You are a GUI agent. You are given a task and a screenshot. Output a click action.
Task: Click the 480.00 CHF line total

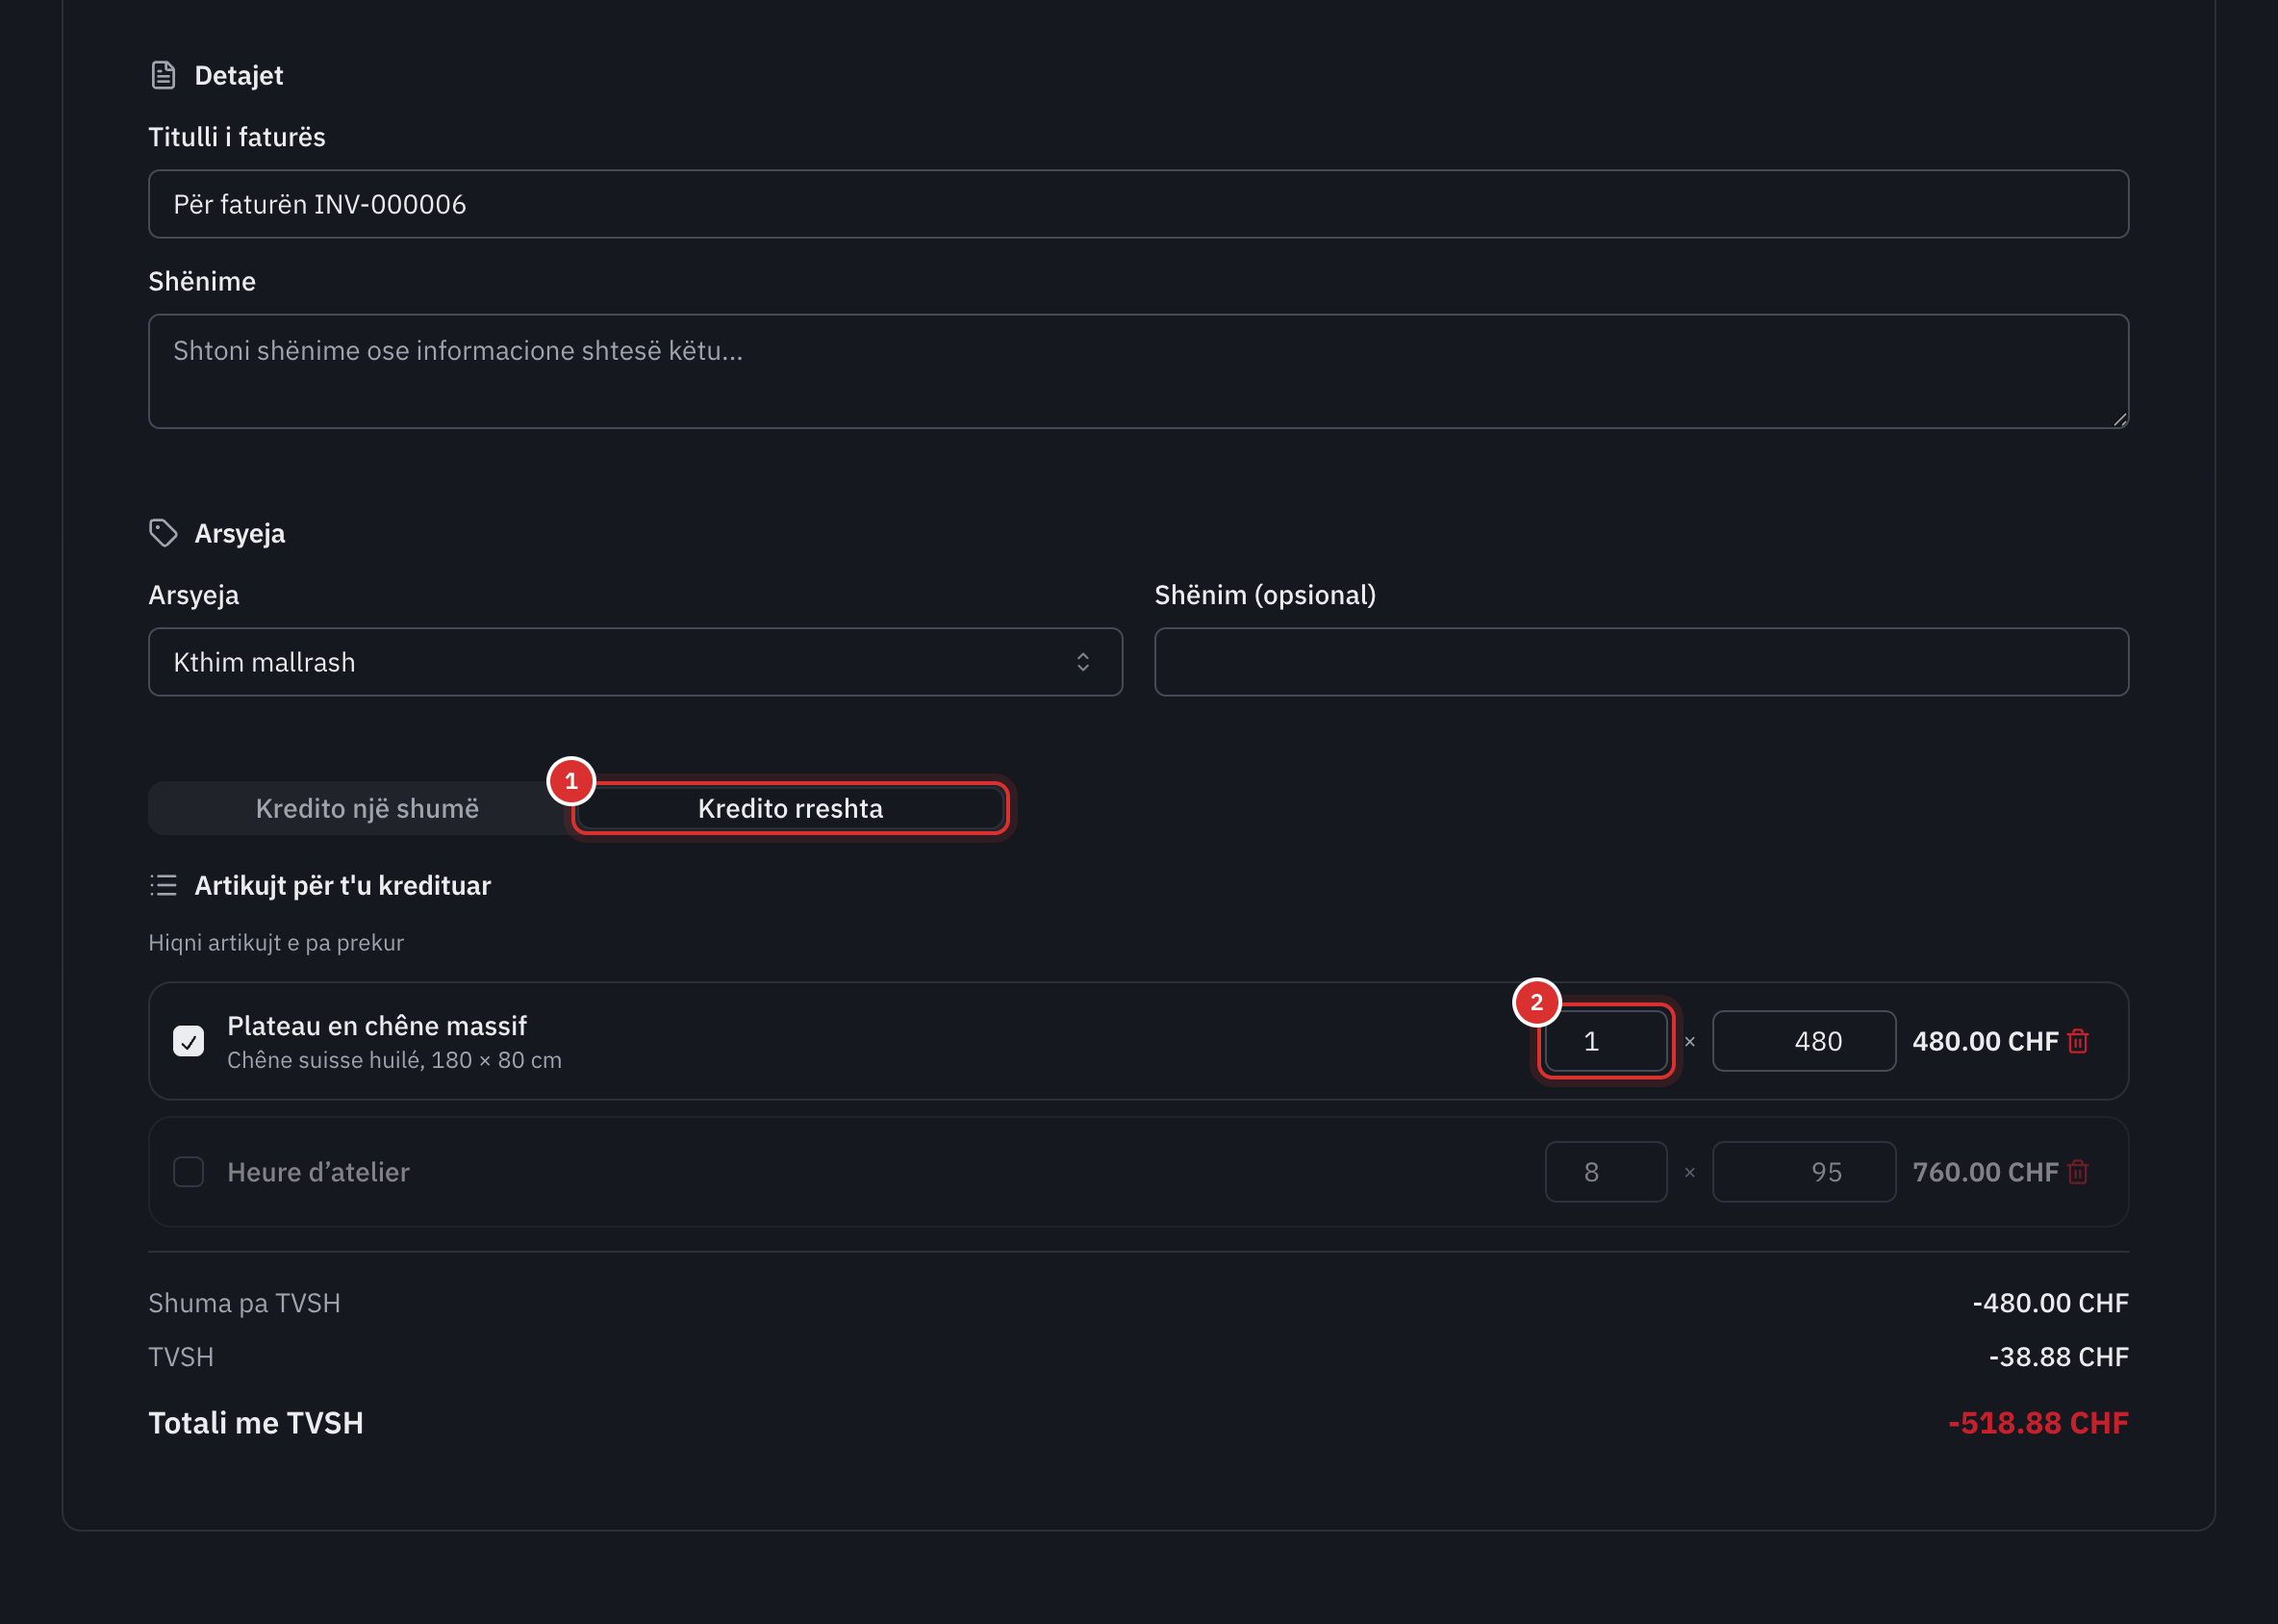click(1985, 1041)
